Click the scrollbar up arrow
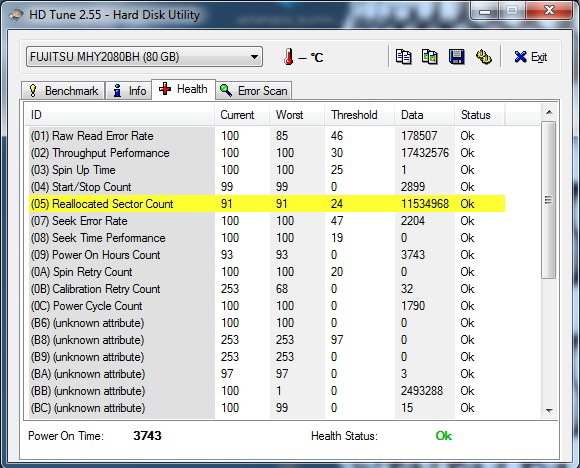The height and width of the screenshot is (468, 580). (549, 112)
